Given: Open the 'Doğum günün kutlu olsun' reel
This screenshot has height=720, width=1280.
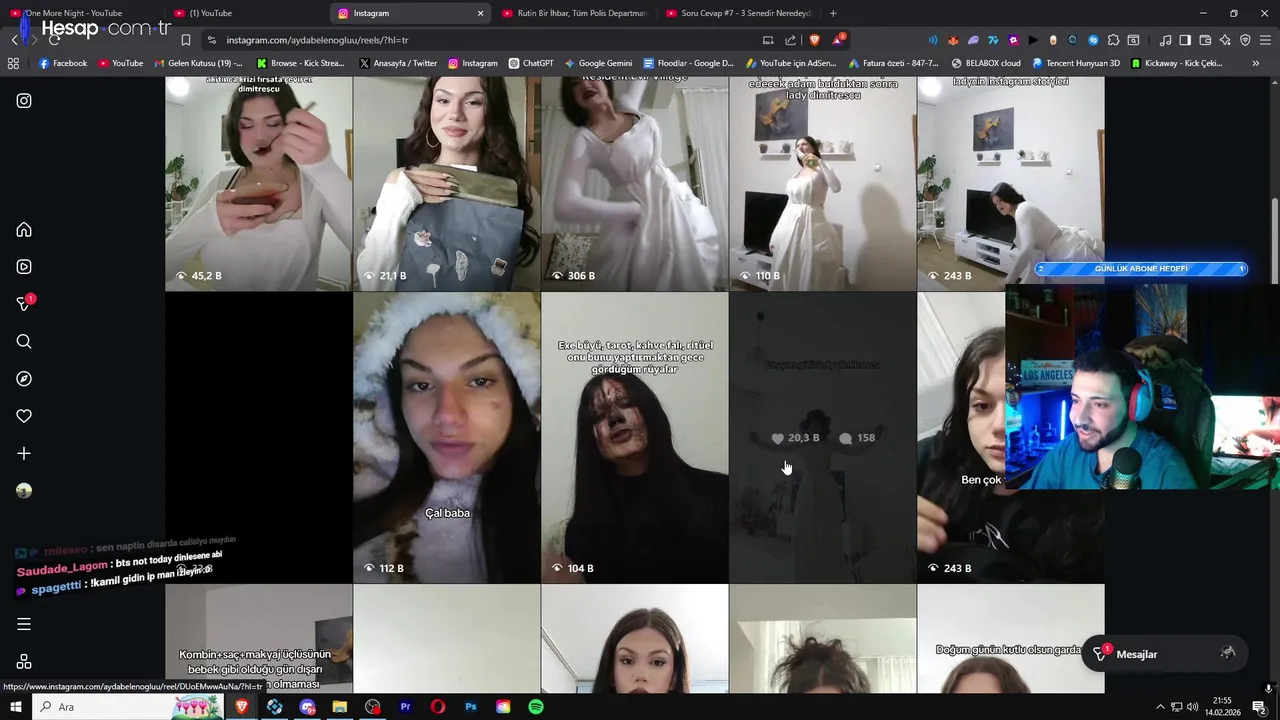Looking at the screenshot, I should pyautogui.click(x=1011, y=639).
